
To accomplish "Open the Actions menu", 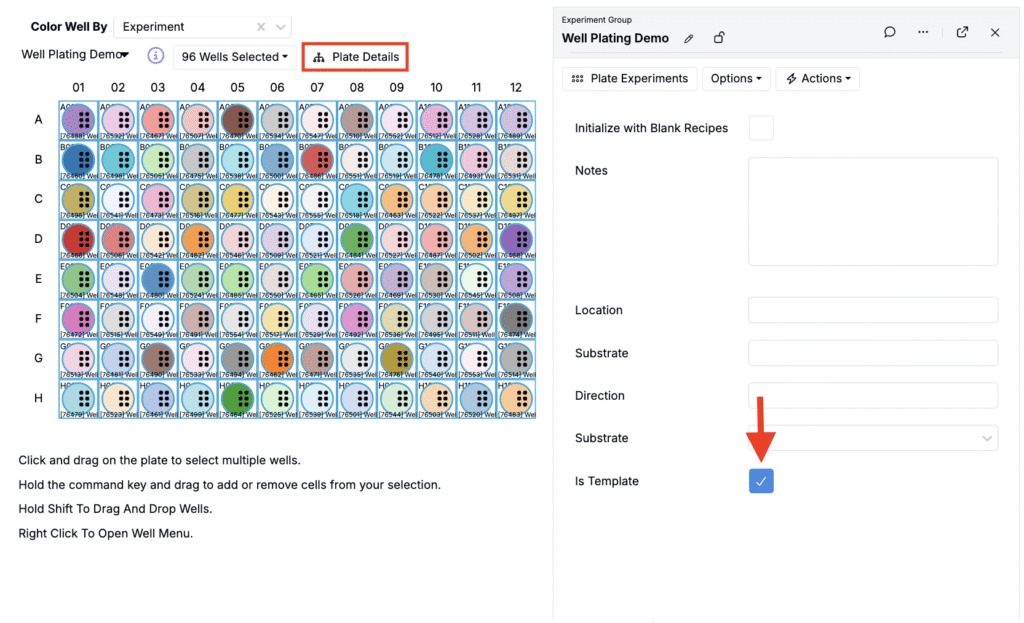I will pyautogui.click(x=817, y=78).
